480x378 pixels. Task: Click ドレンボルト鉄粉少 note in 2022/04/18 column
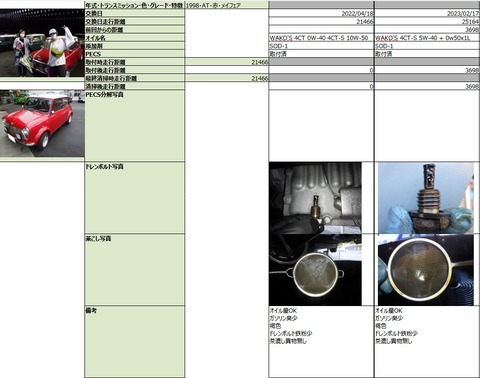[x=291, y=333]
